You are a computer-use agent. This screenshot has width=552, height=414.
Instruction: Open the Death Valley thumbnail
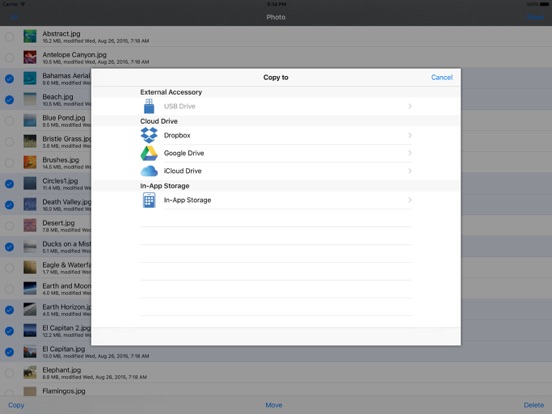pos(30,204)
